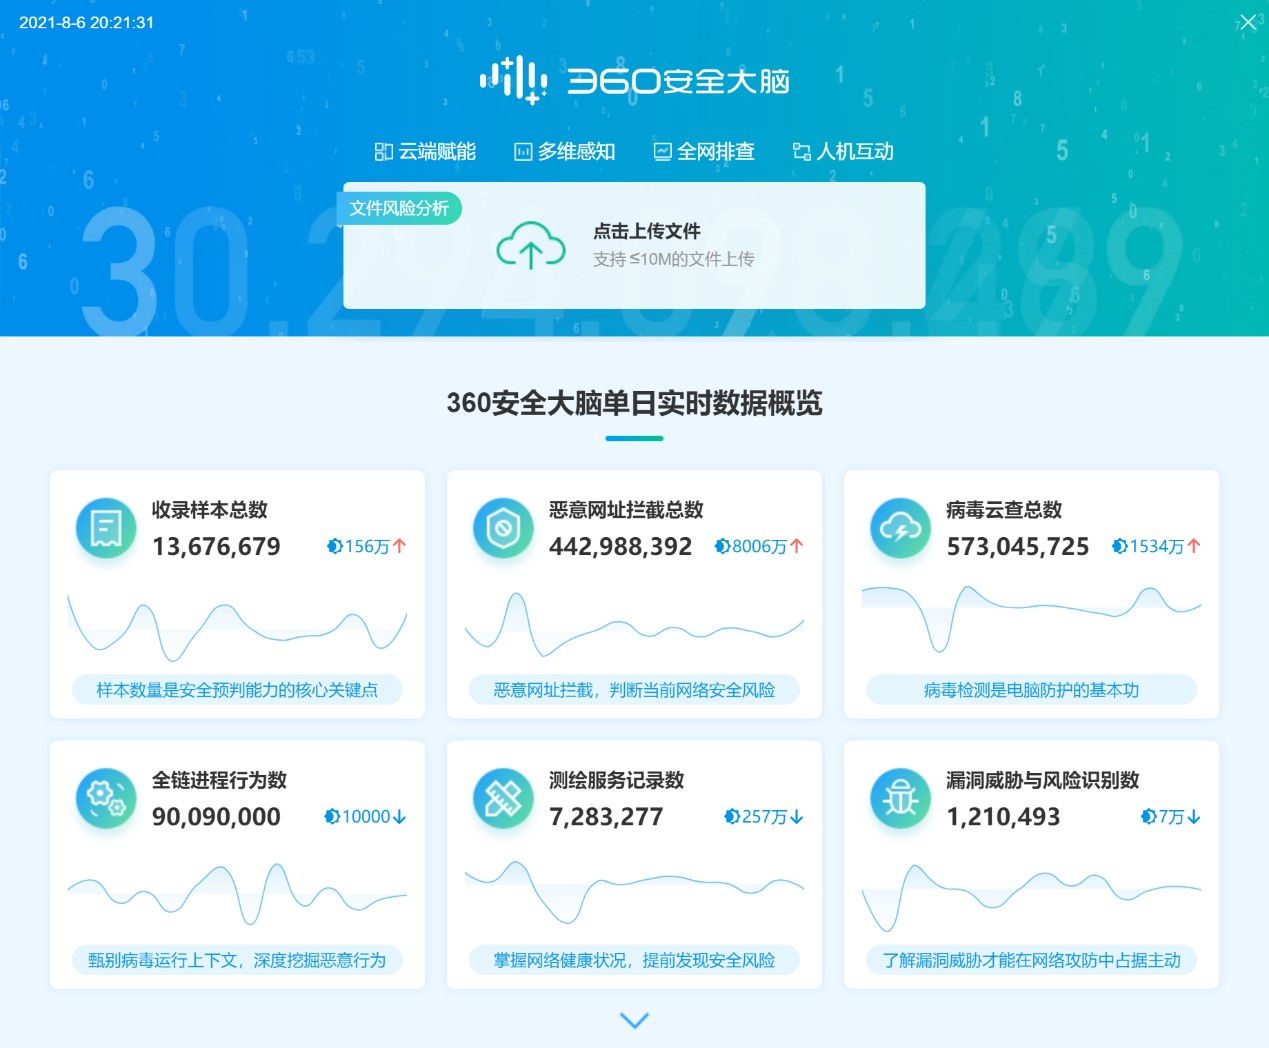Click 点击上传文件 to upload a file
1269x1048 pixels.
click(648, 231)
